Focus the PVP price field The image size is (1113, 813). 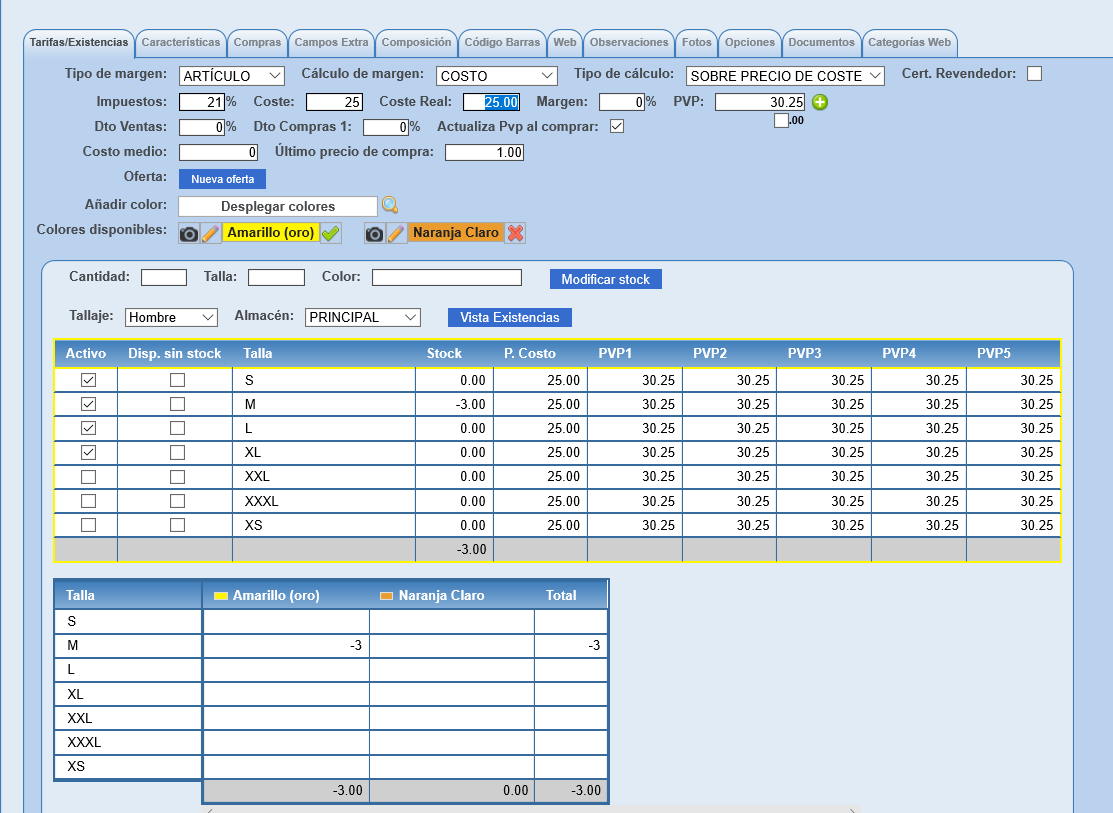(760, 102)
